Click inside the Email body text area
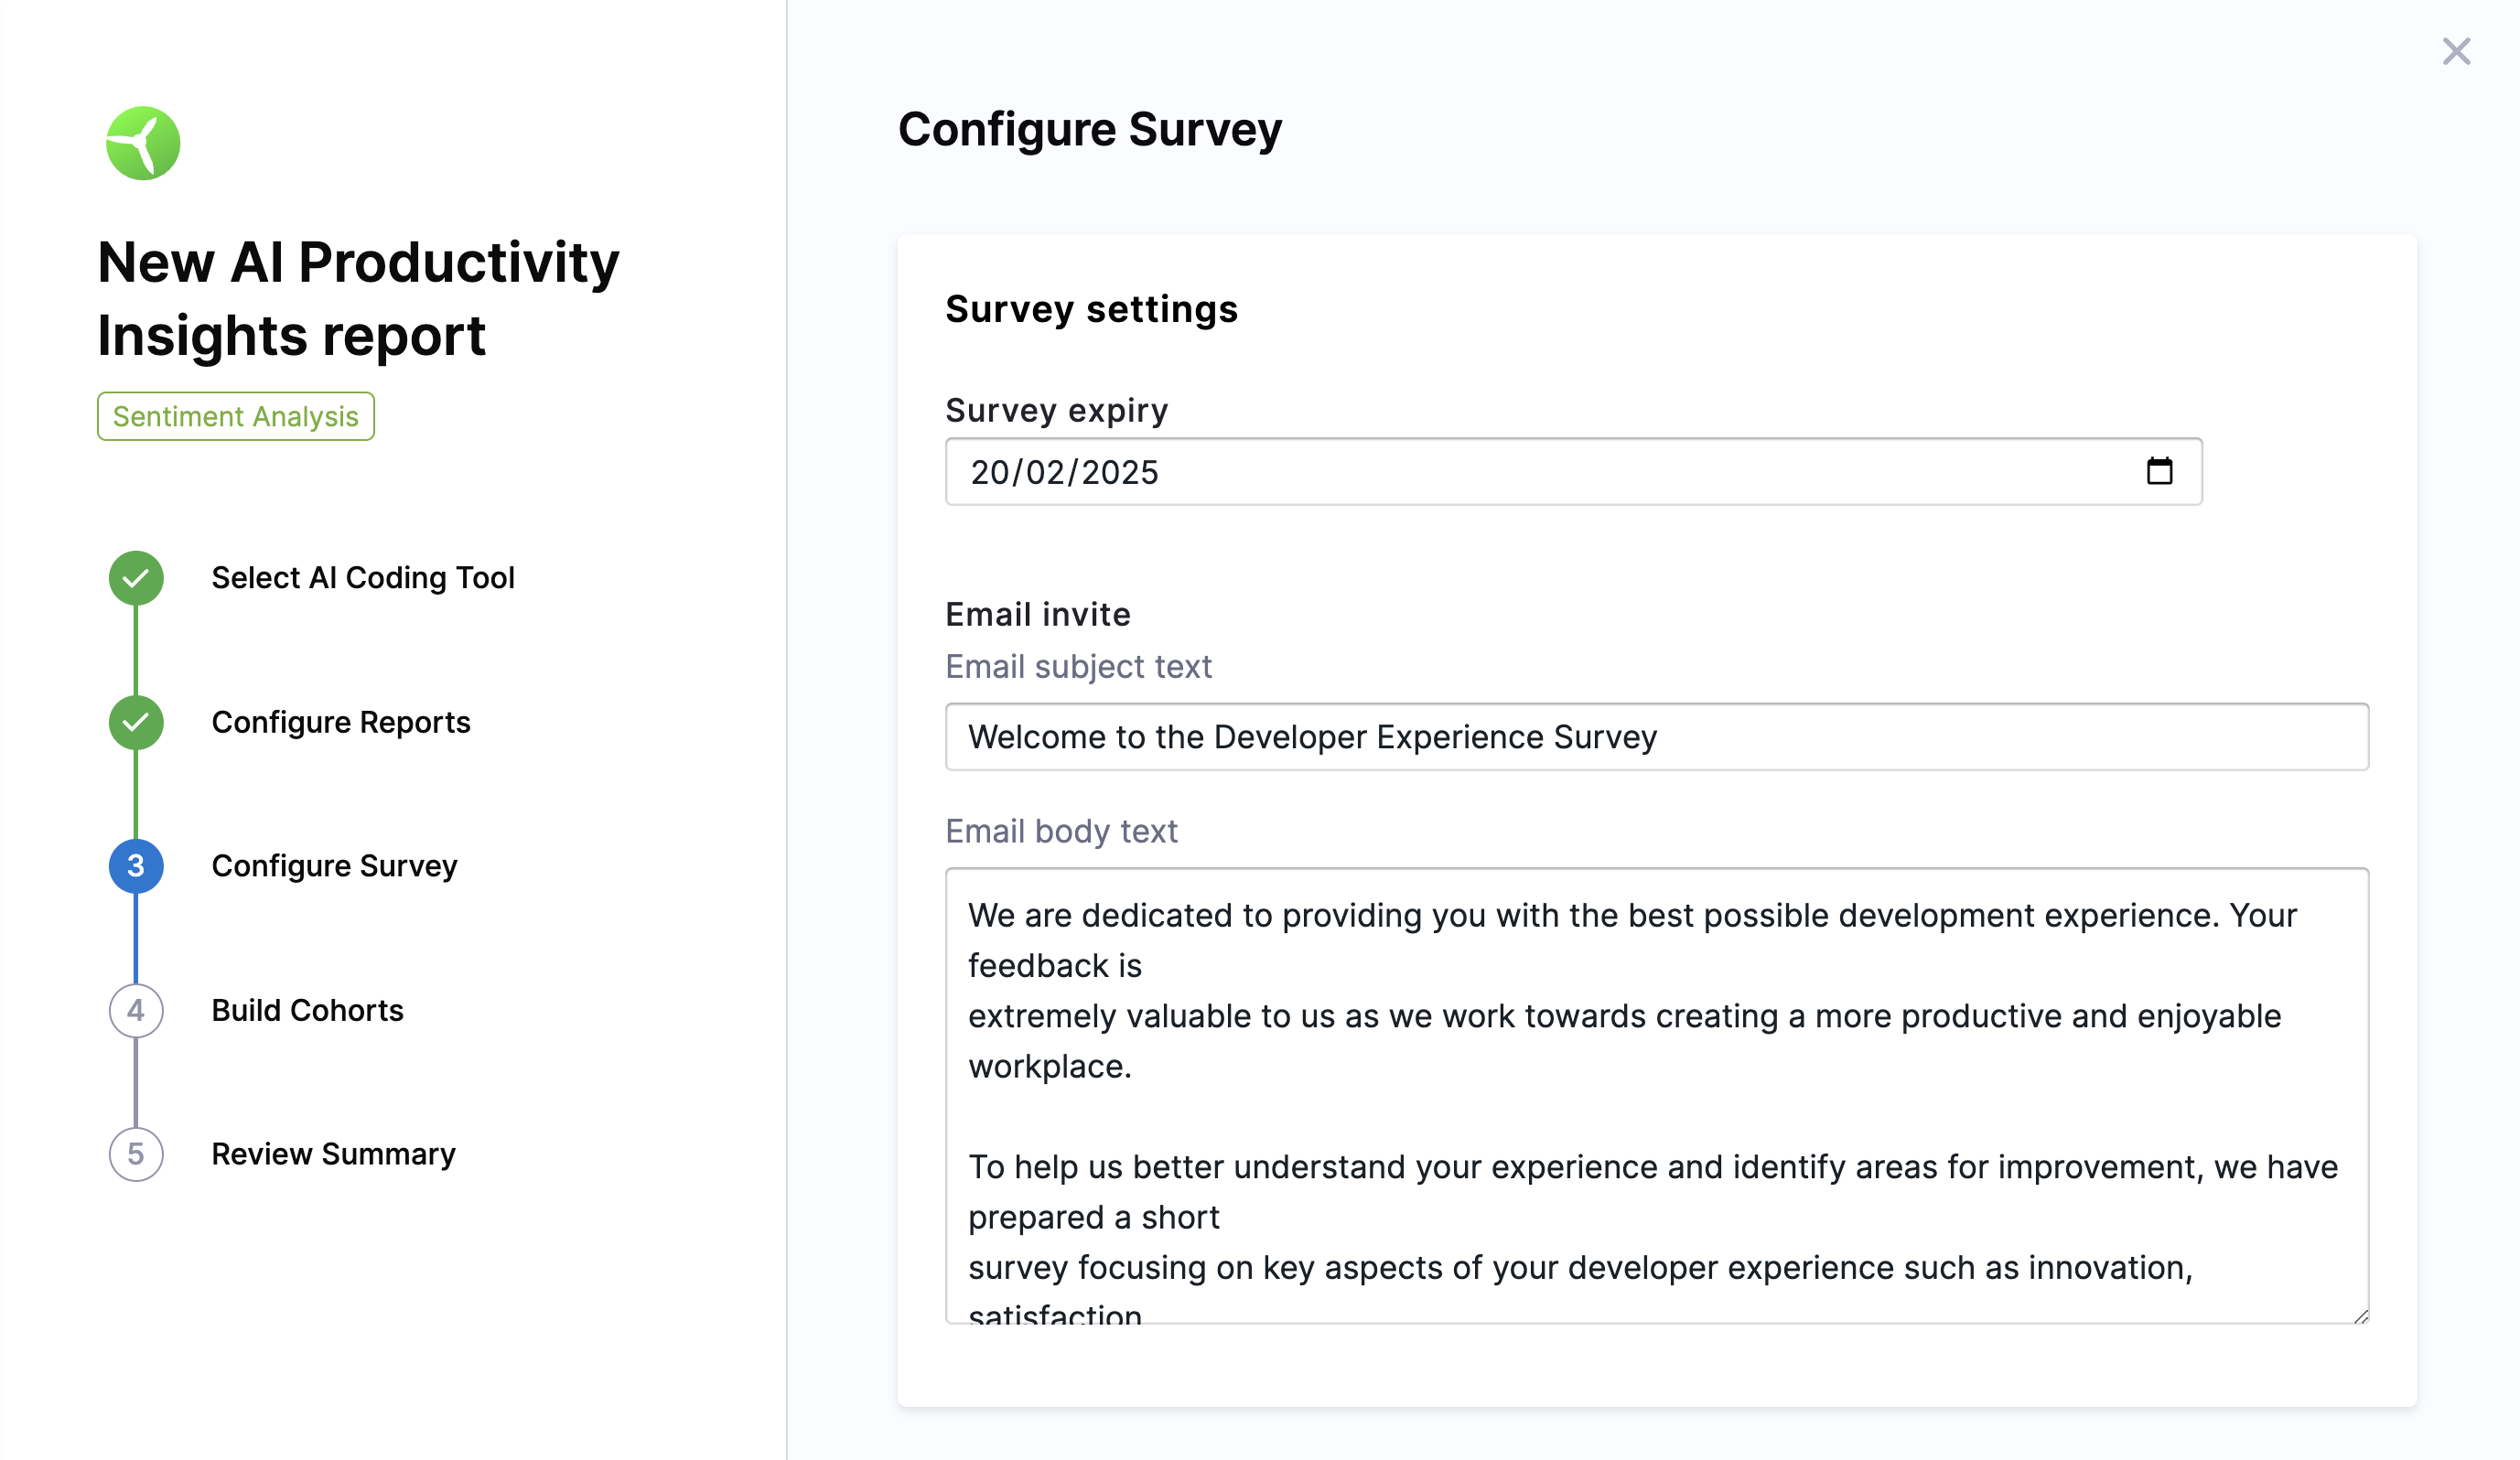Viewport: 2520px width, 1460px height. (x=1656, y=1095)
